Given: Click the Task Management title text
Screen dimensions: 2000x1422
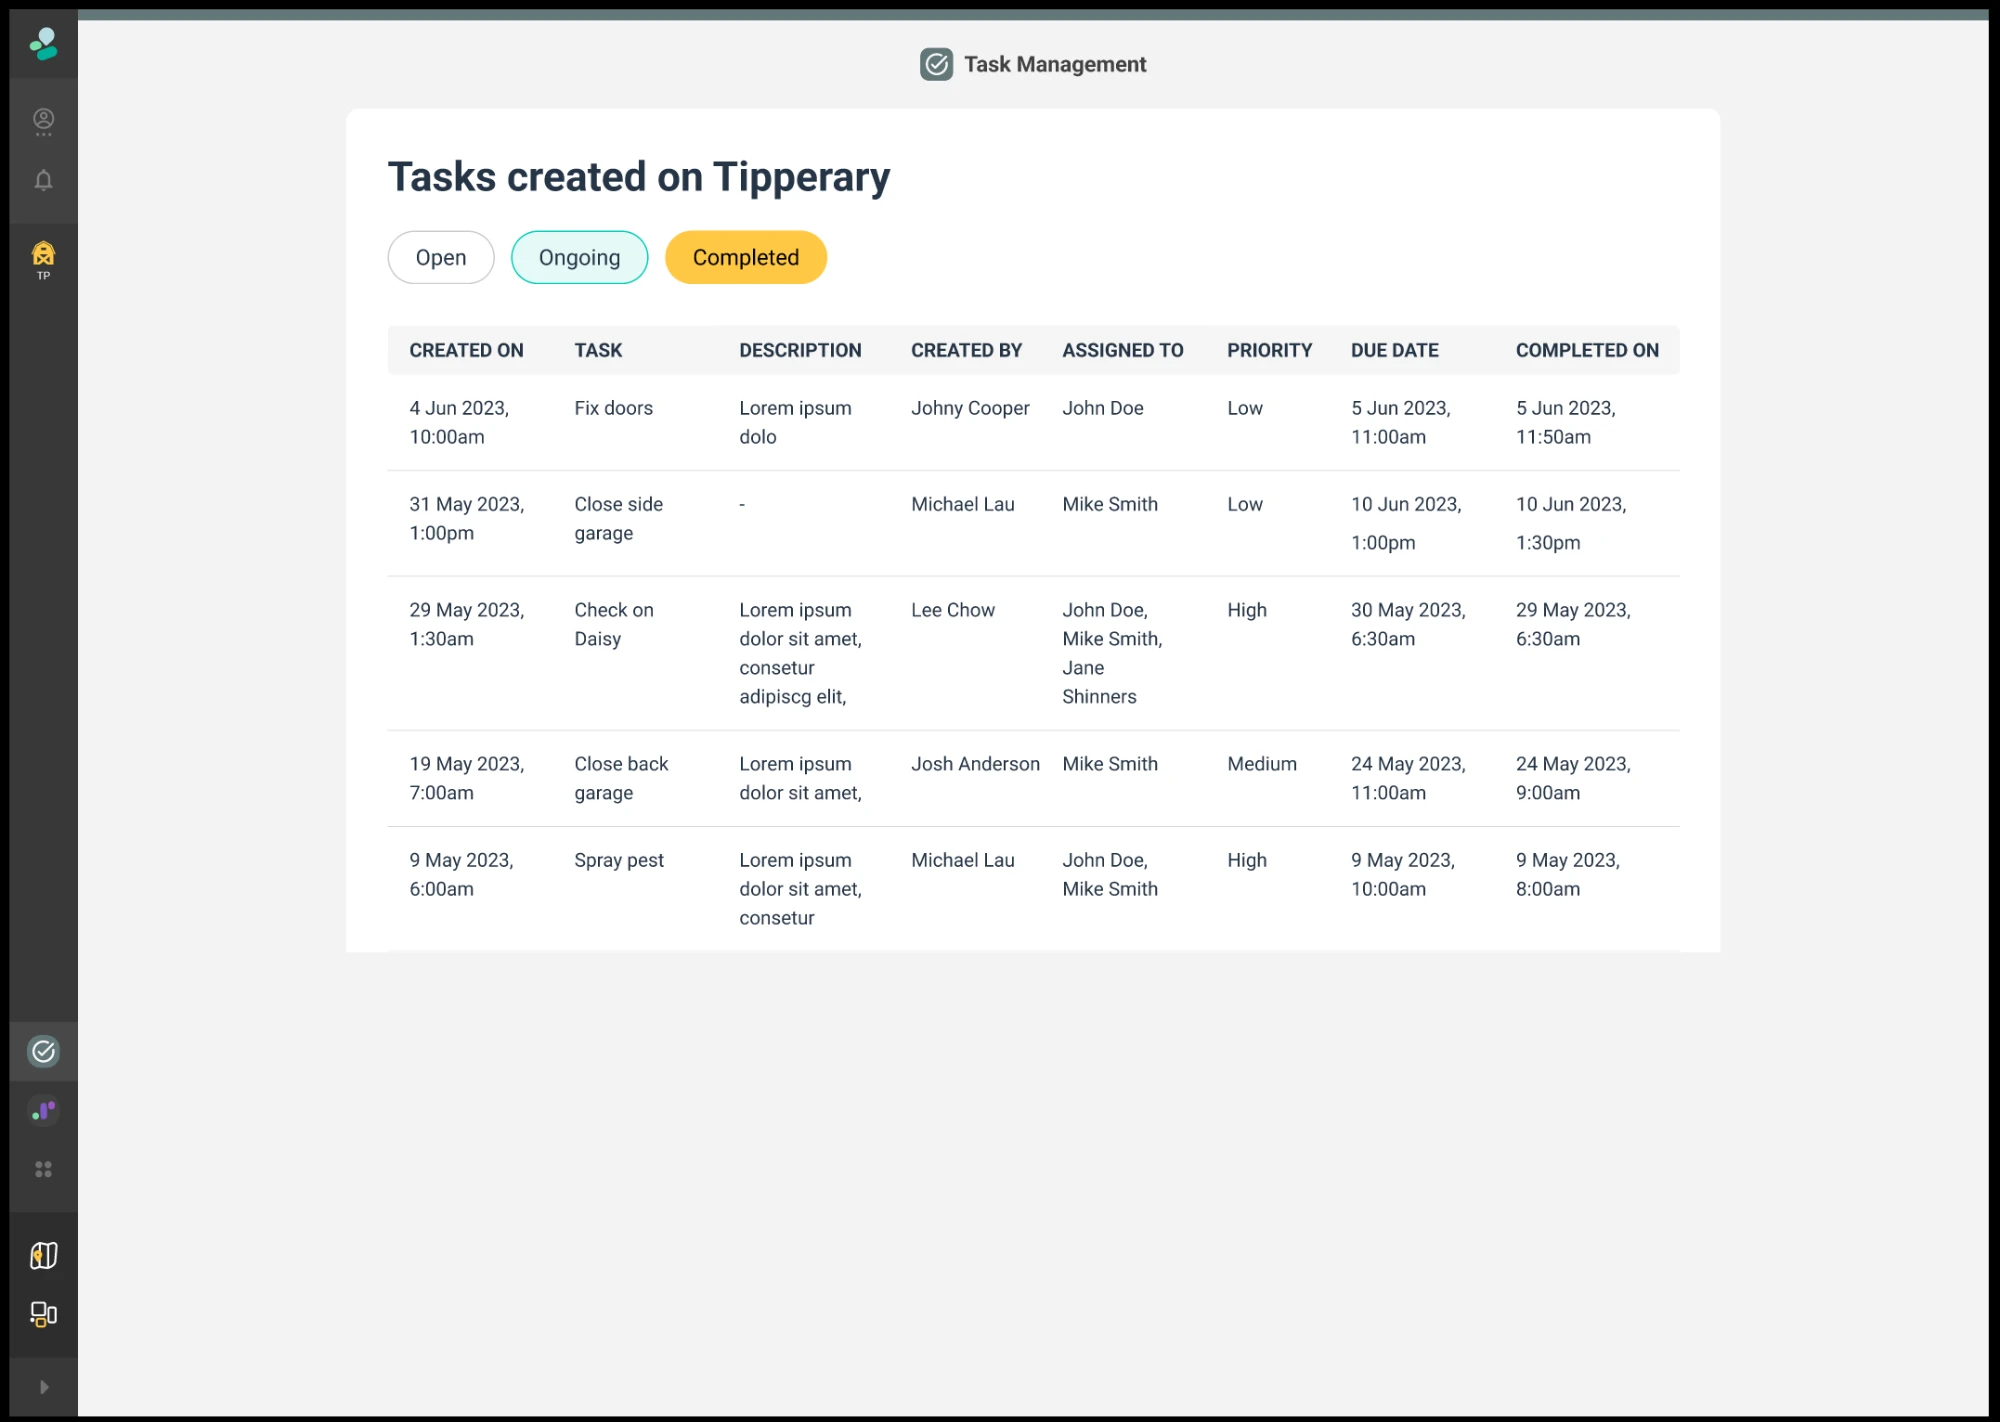Looking at the screenshot, I should [1055, 64].
